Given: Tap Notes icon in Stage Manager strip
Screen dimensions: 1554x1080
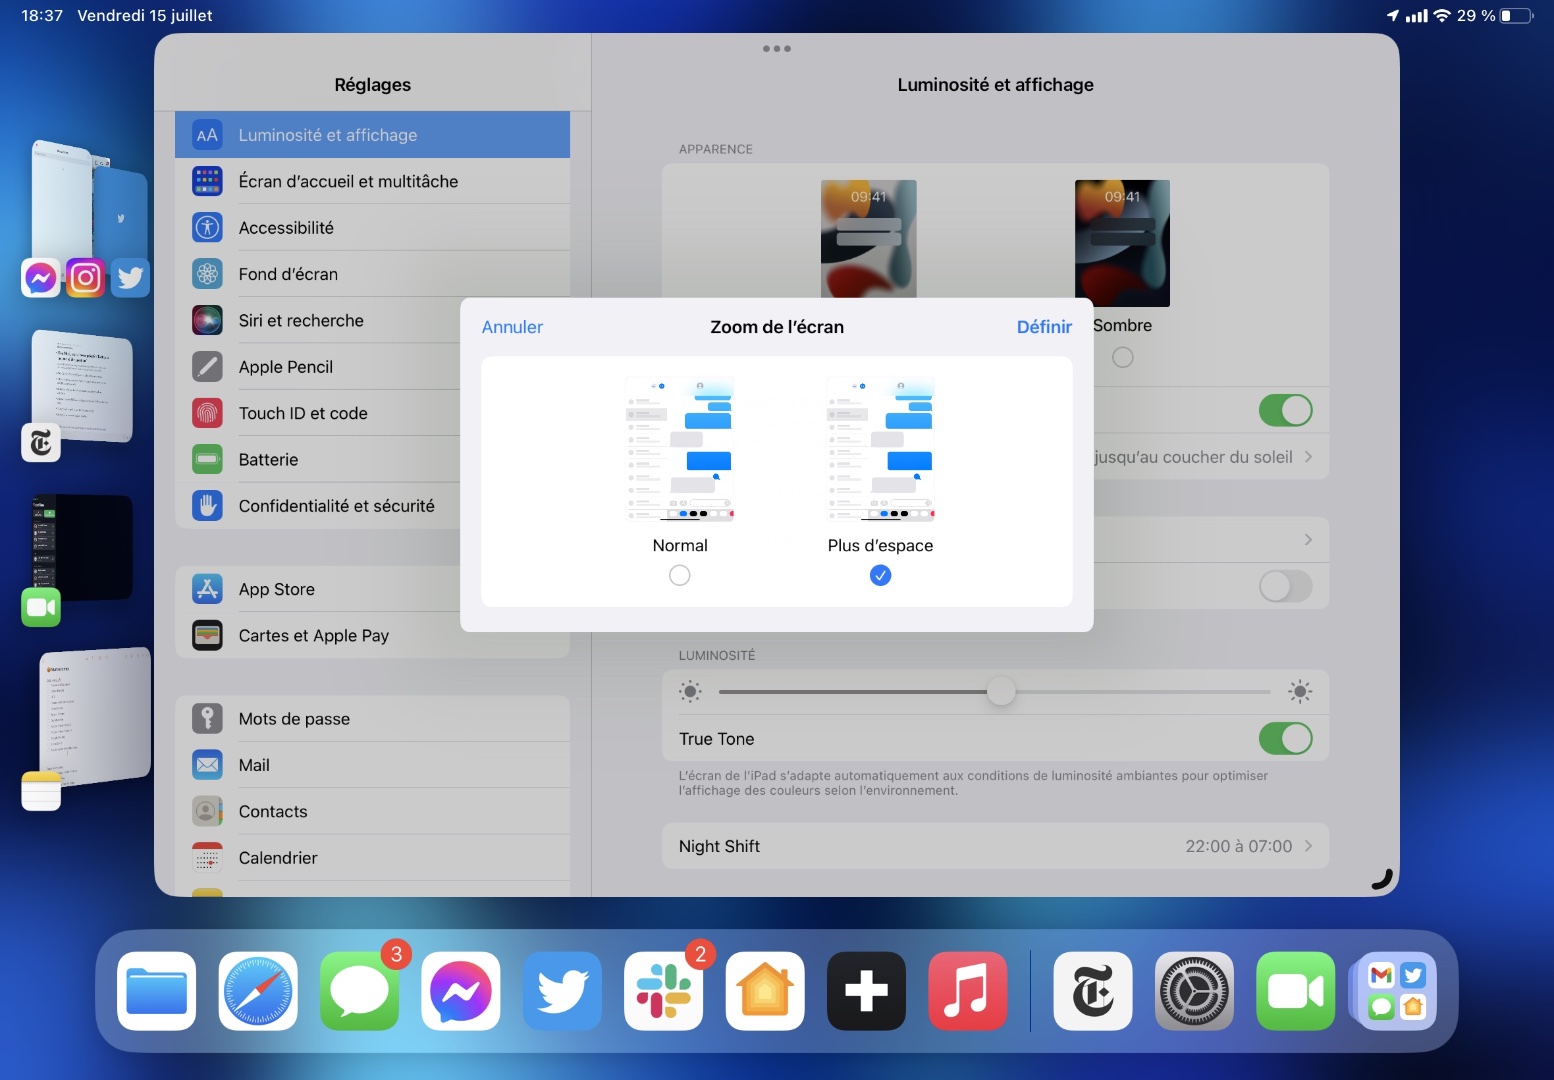Looking at the screenshot, I should [41, 791].
